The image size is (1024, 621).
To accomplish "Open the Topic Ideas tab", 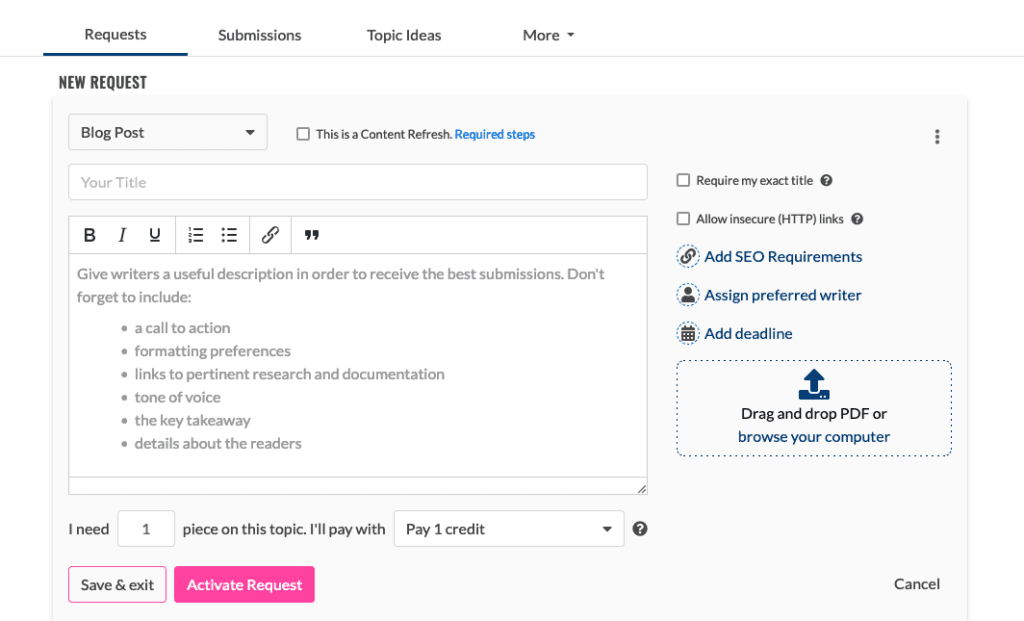I will point(404,35).
